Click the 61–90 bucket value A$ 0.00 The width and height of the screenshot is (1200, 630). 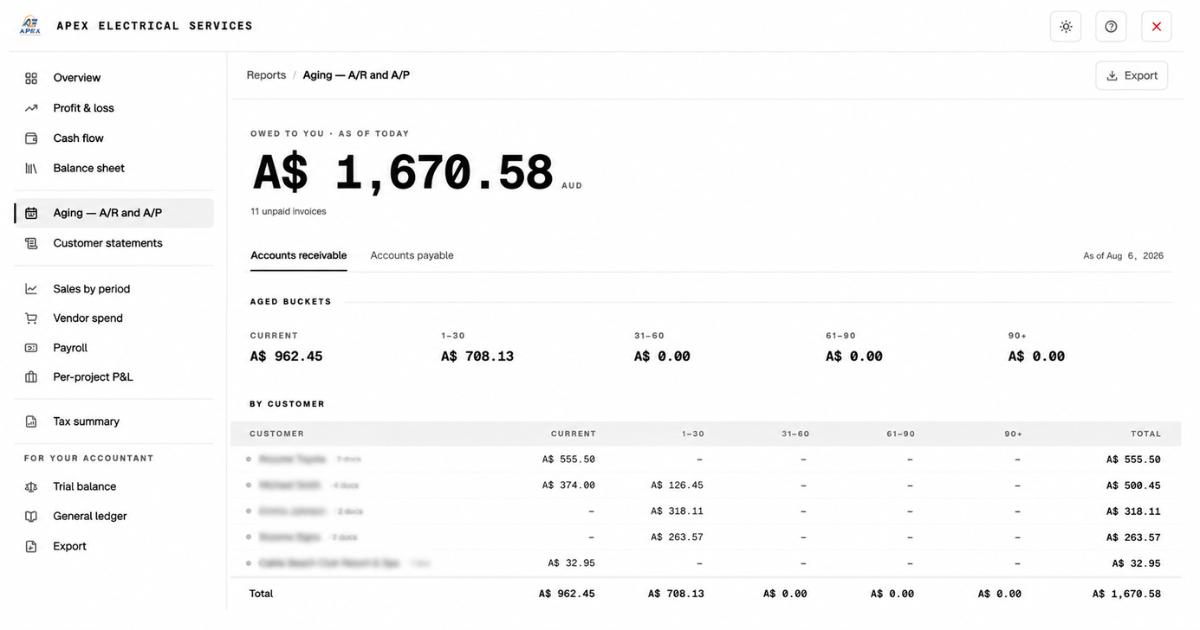pos(854,356)
